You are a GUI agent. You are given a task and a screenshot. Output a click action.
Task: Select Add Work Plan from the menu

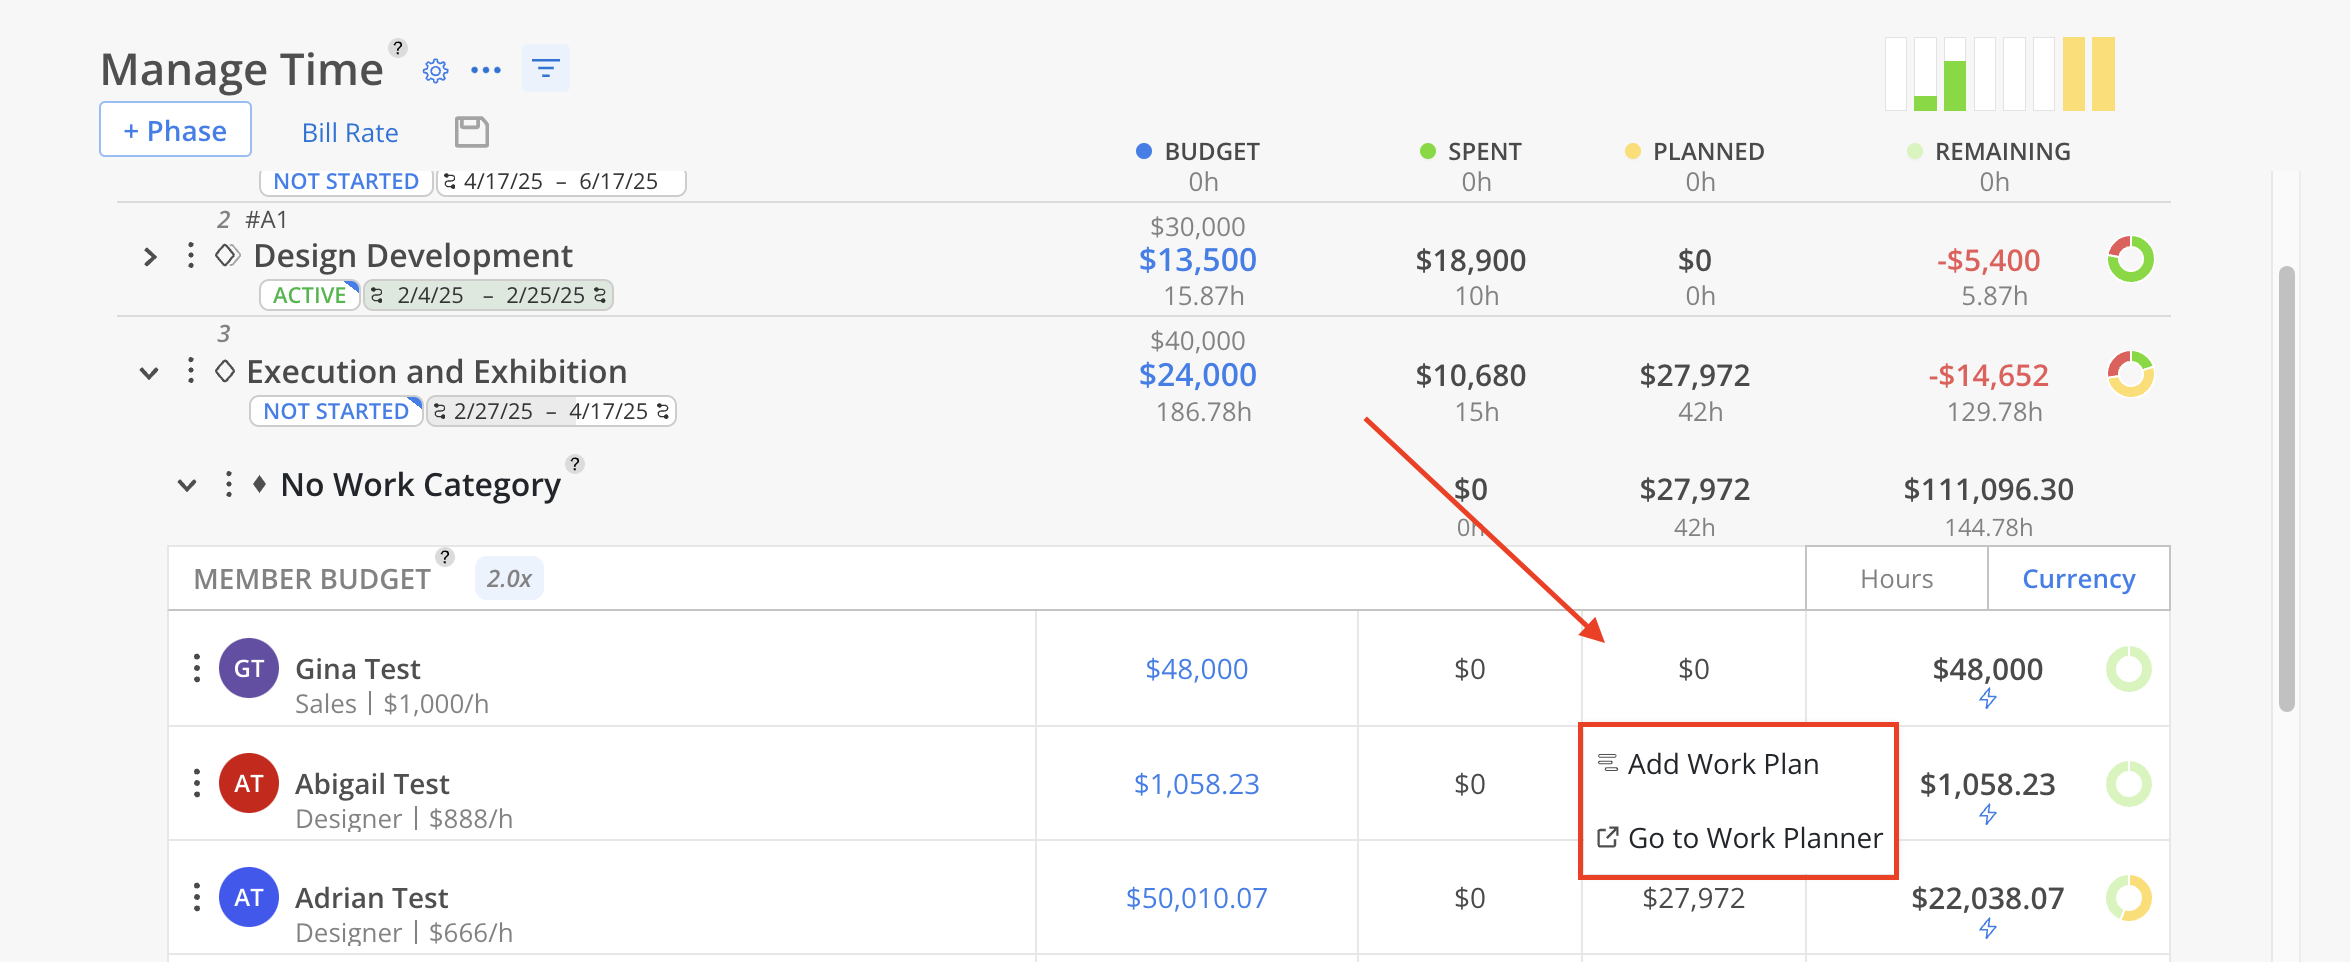click(x=1722, y=764)
